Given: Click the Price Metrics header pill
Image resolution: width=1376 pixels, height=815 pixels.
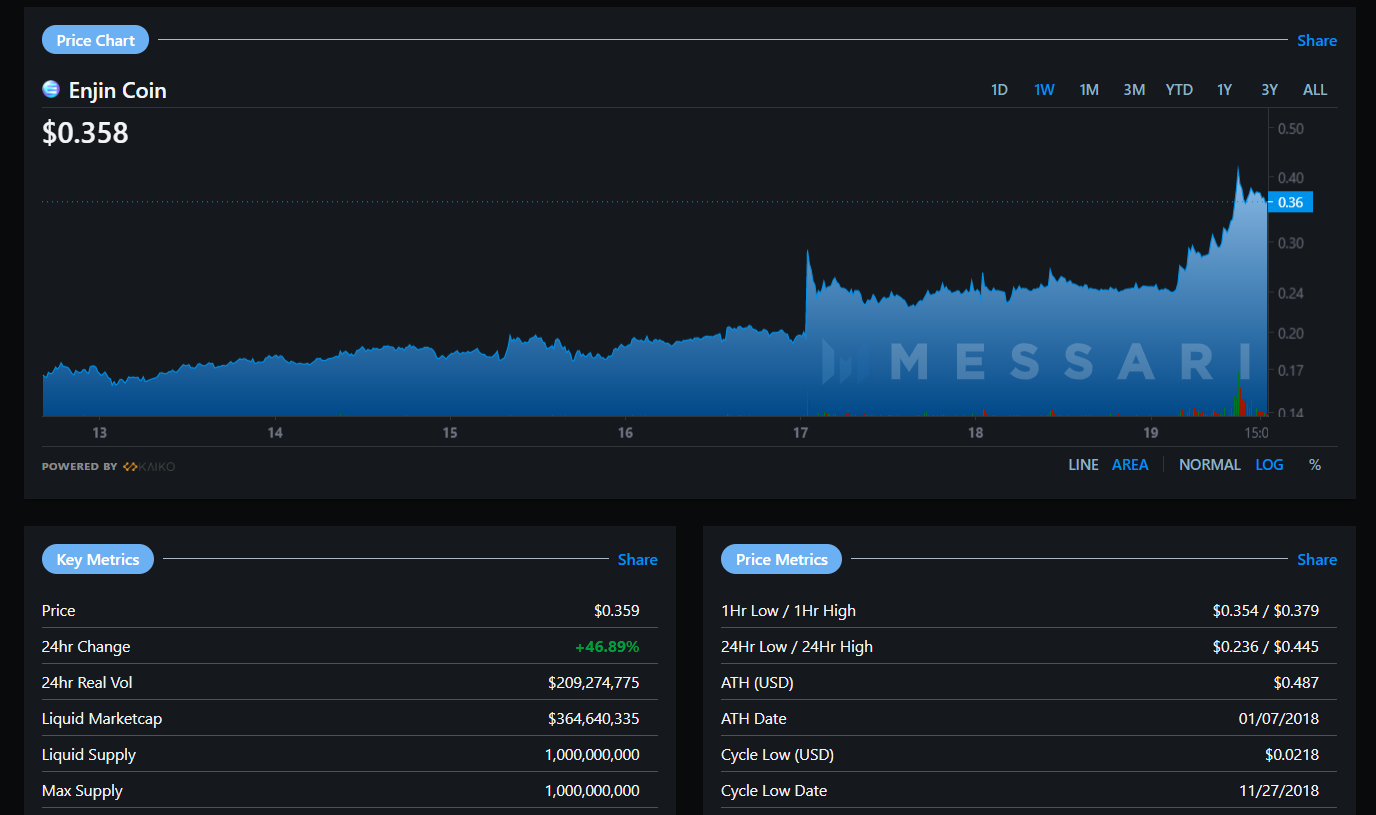Looking at the screenshot, I should click(x=781, y=559).
